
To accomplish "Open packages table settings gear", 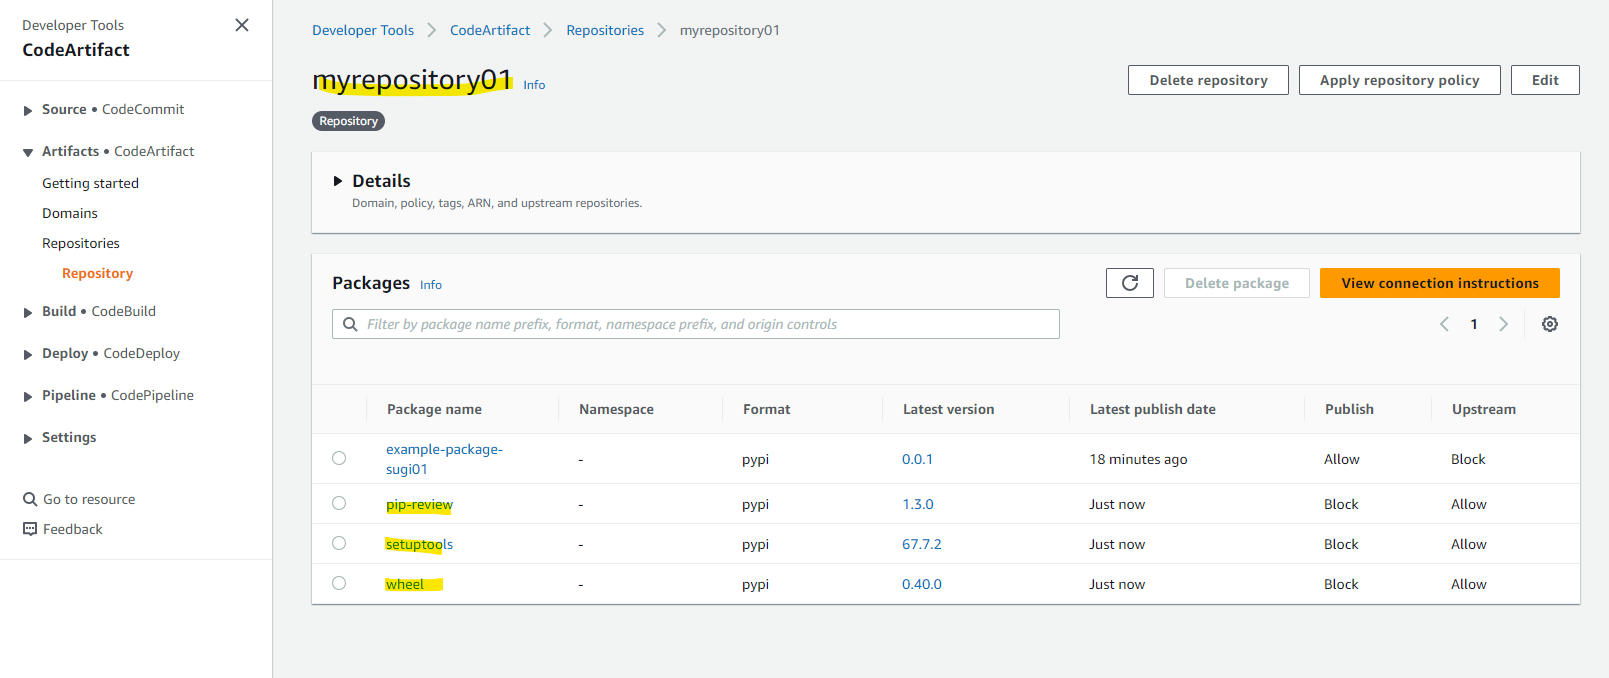I will coord(1550,324).
